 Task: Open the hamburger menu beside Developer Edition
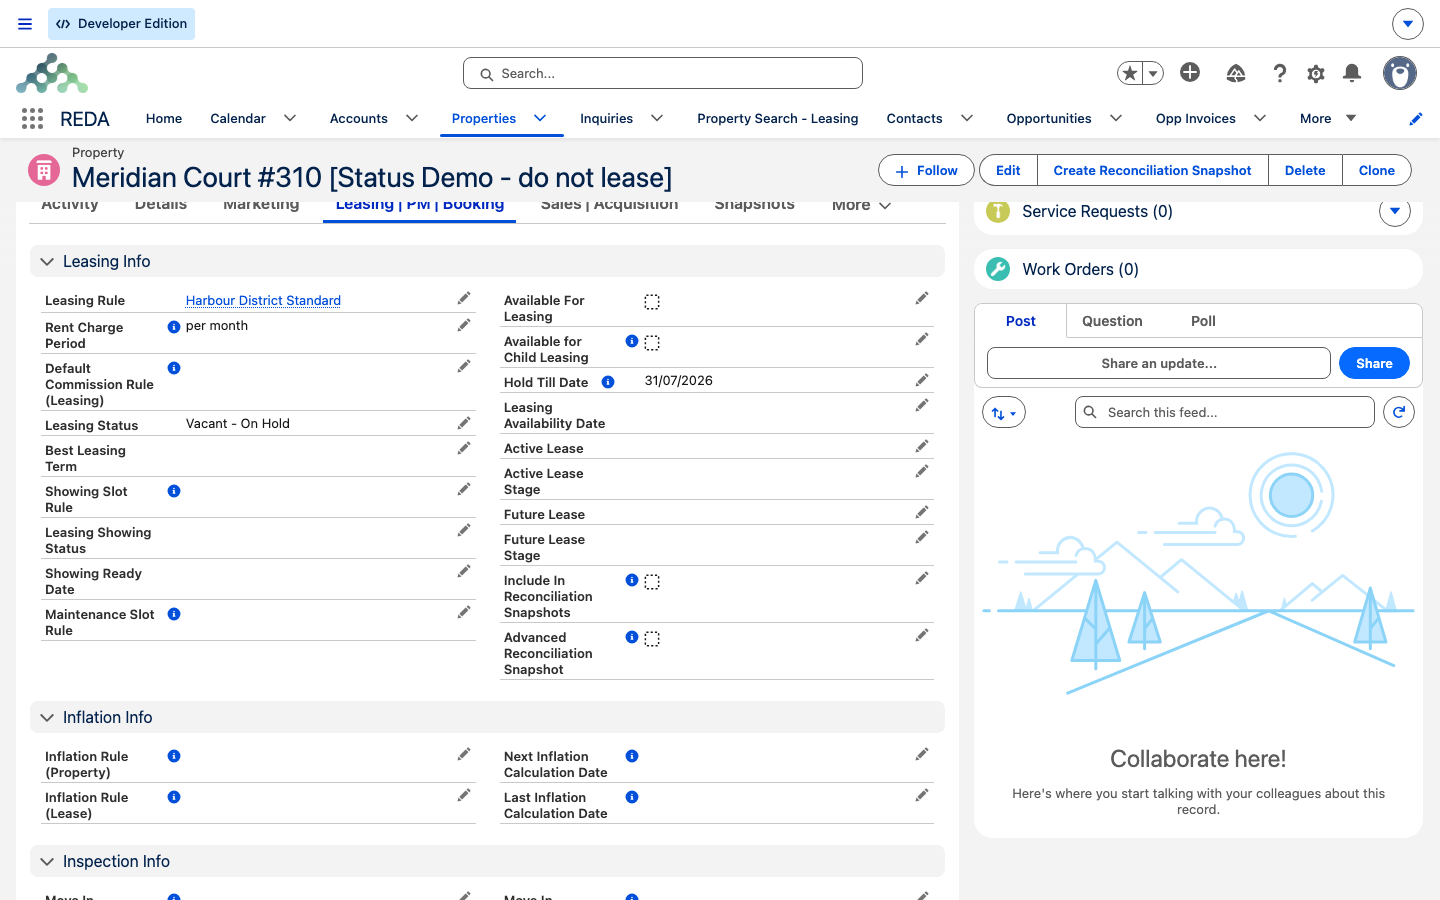coord(25,24)
